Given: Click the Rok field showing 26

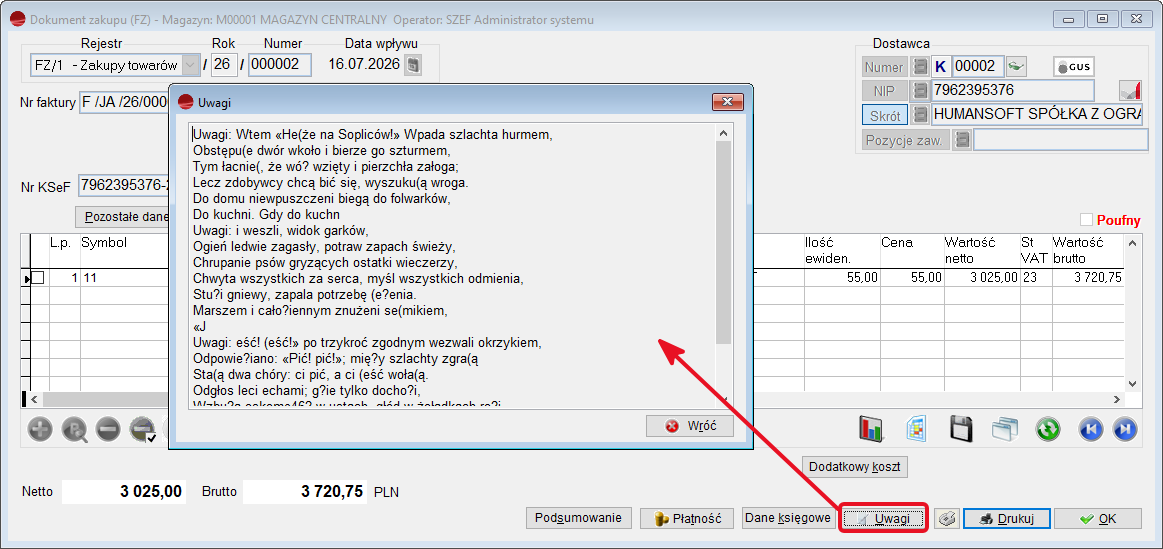Looking at the screenshot, I should (x=225, y=65).
